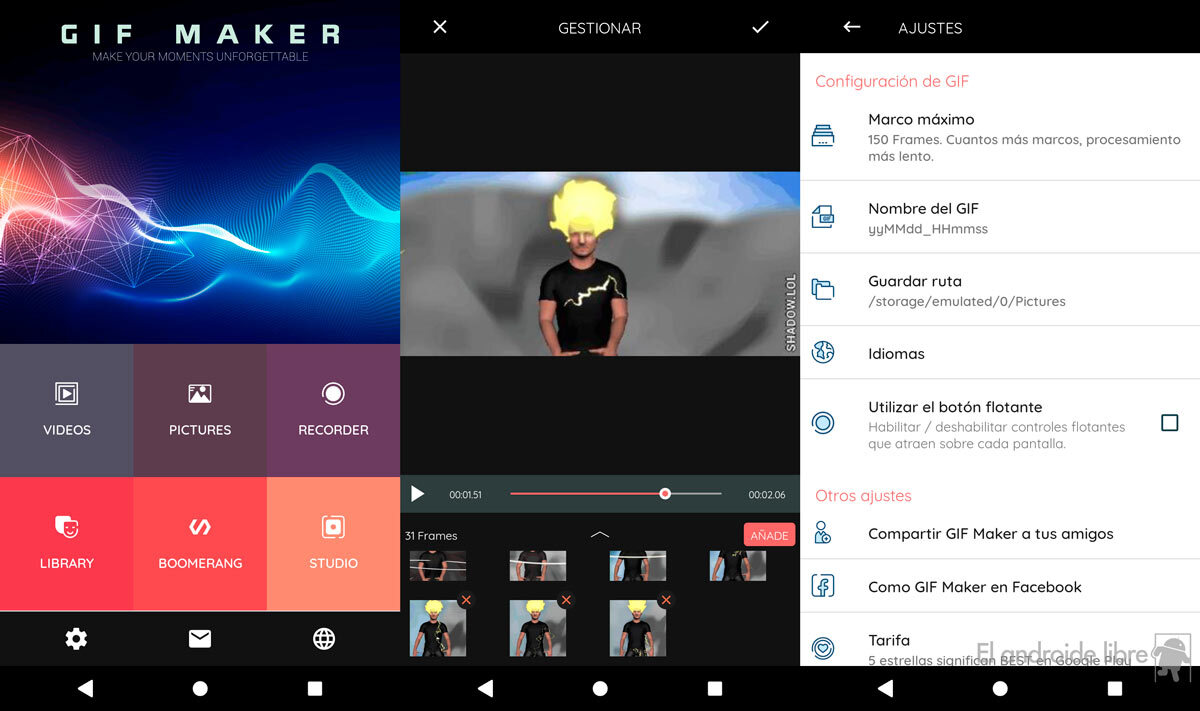Enable the floating button checkbox
This screenshot has height=711, width=1200.
(1169, 423)
